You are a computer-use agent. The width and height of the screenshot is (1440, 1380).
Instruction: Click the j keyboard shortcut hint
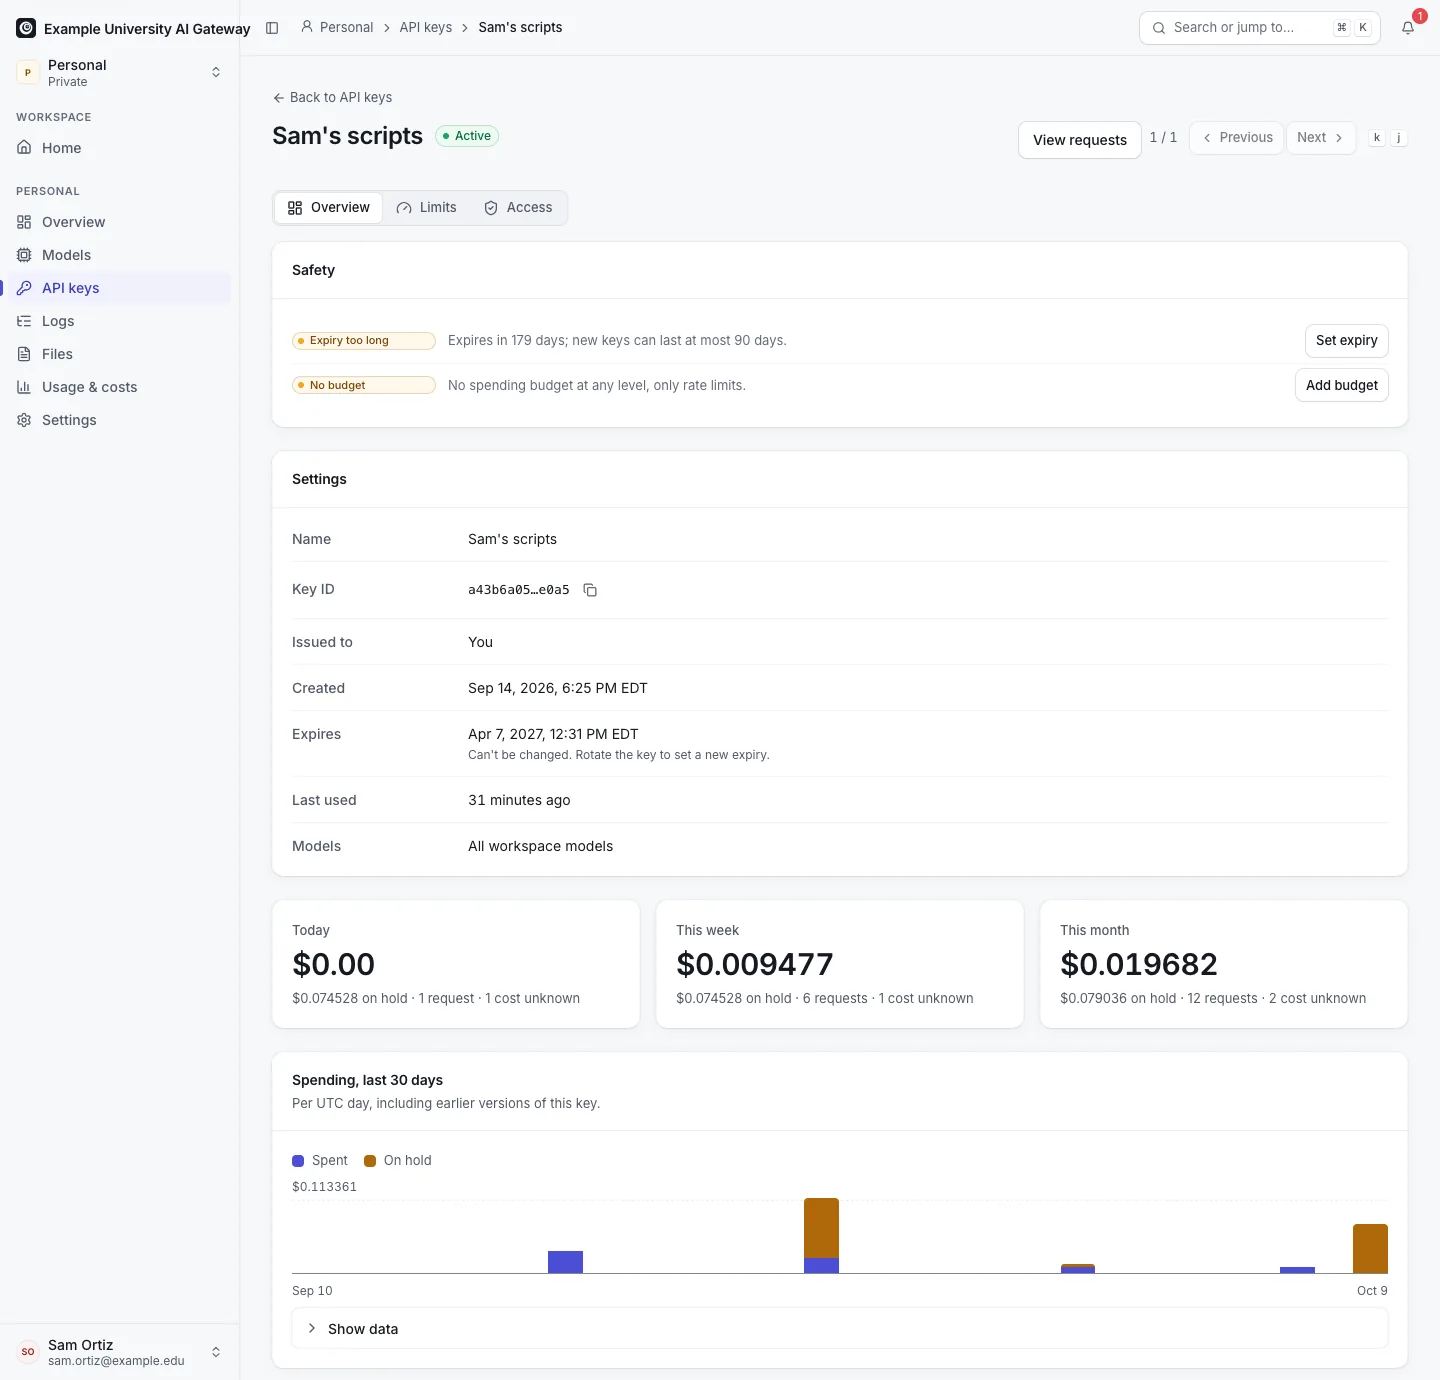[x=1399, y=138]
